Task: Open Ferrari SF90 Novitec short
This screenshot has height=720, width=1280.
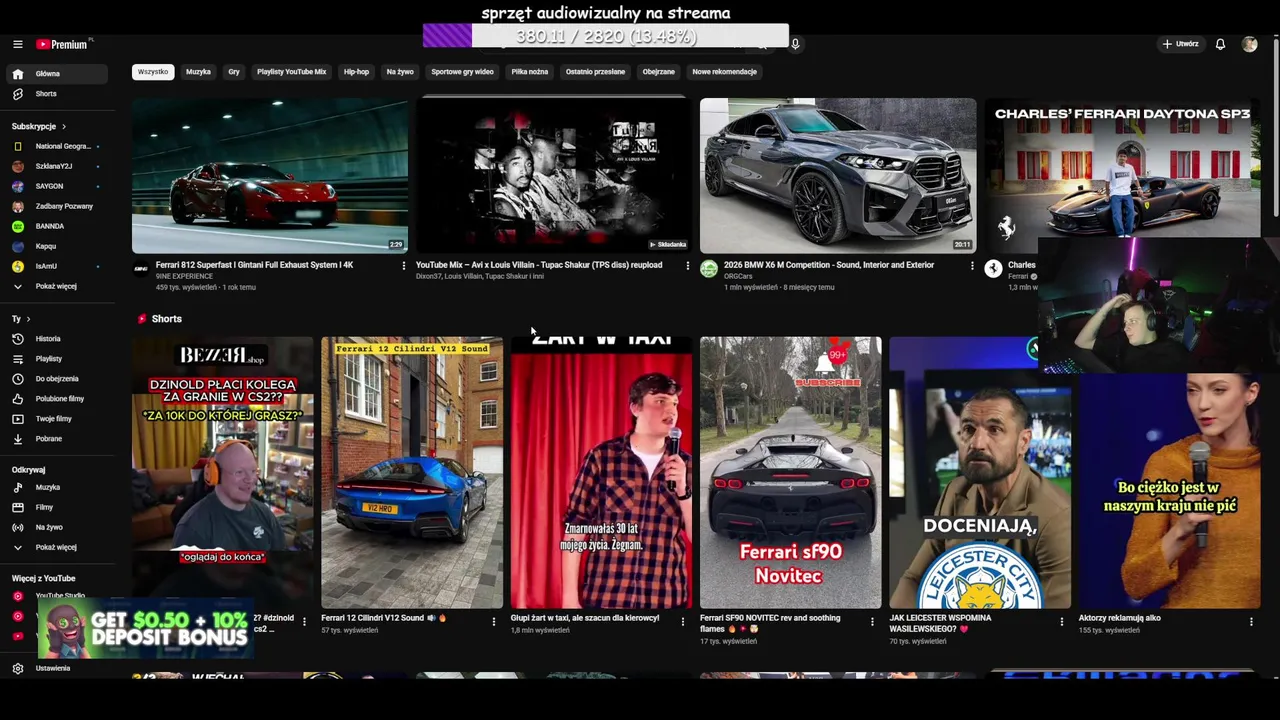Action: pyautogui.click(x=790, y=472)
